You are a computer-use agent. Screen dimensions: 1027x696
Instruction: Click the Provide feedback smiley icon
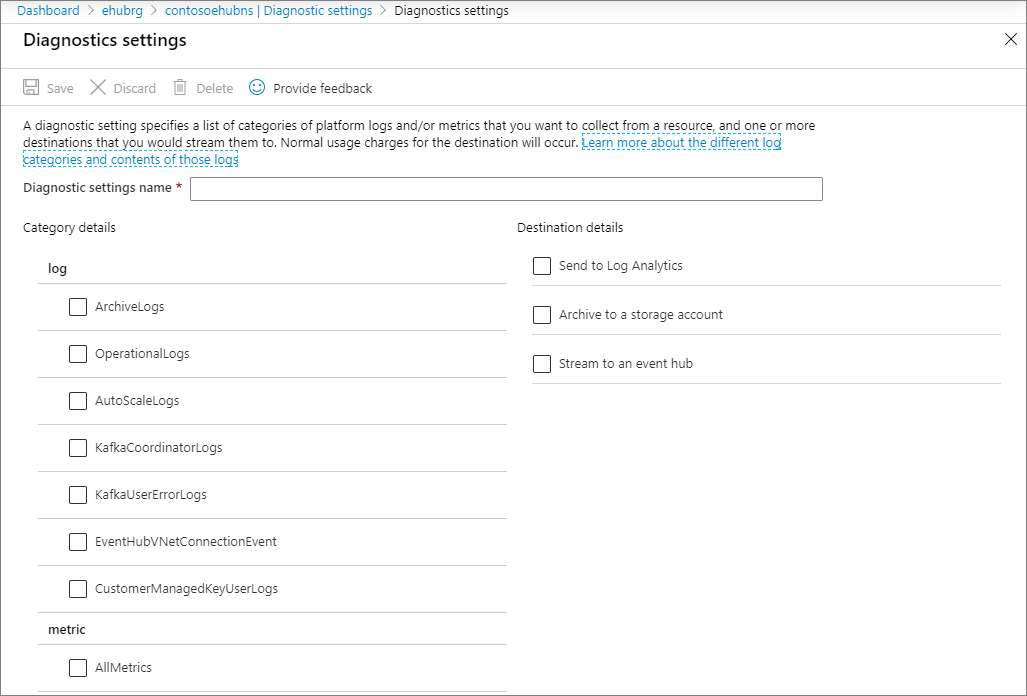pos(257,88)
